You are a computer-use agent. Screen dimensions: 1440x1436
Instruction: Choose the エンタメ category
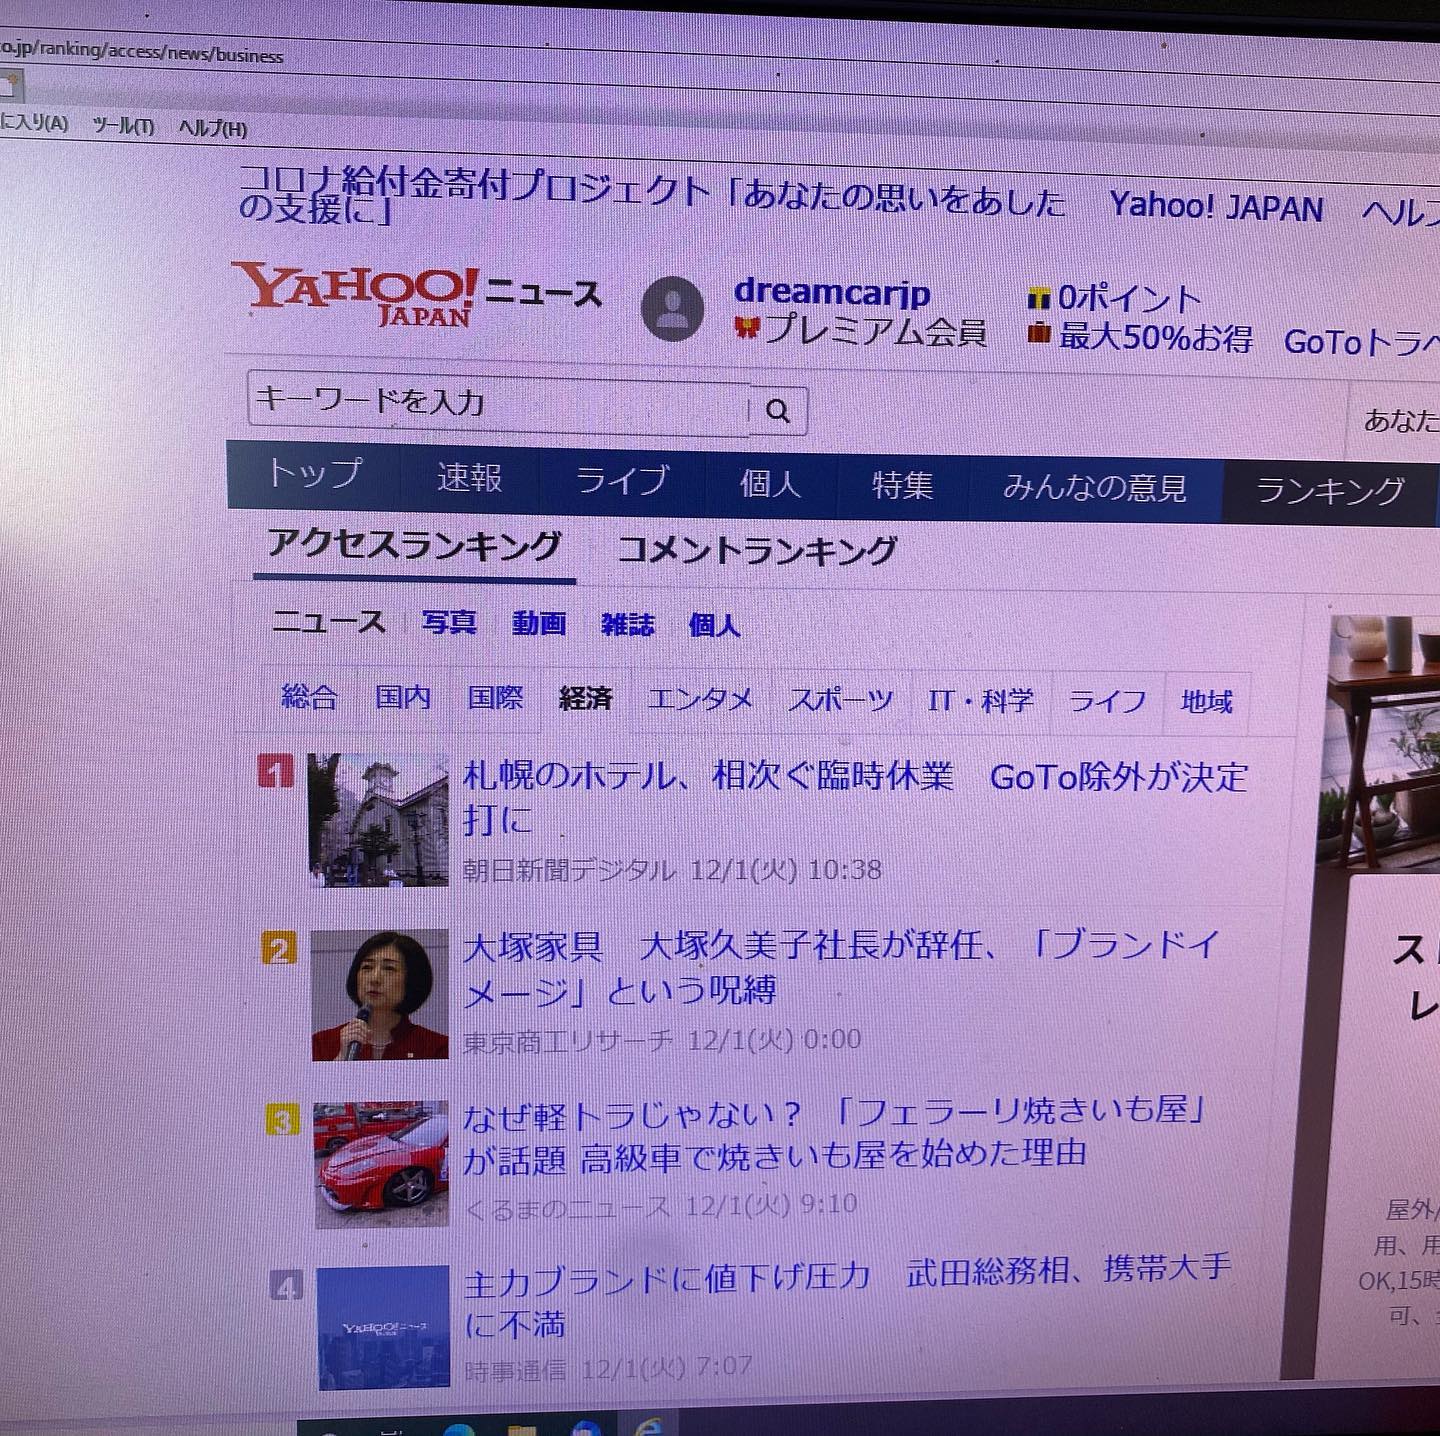[x=700, y=700]
